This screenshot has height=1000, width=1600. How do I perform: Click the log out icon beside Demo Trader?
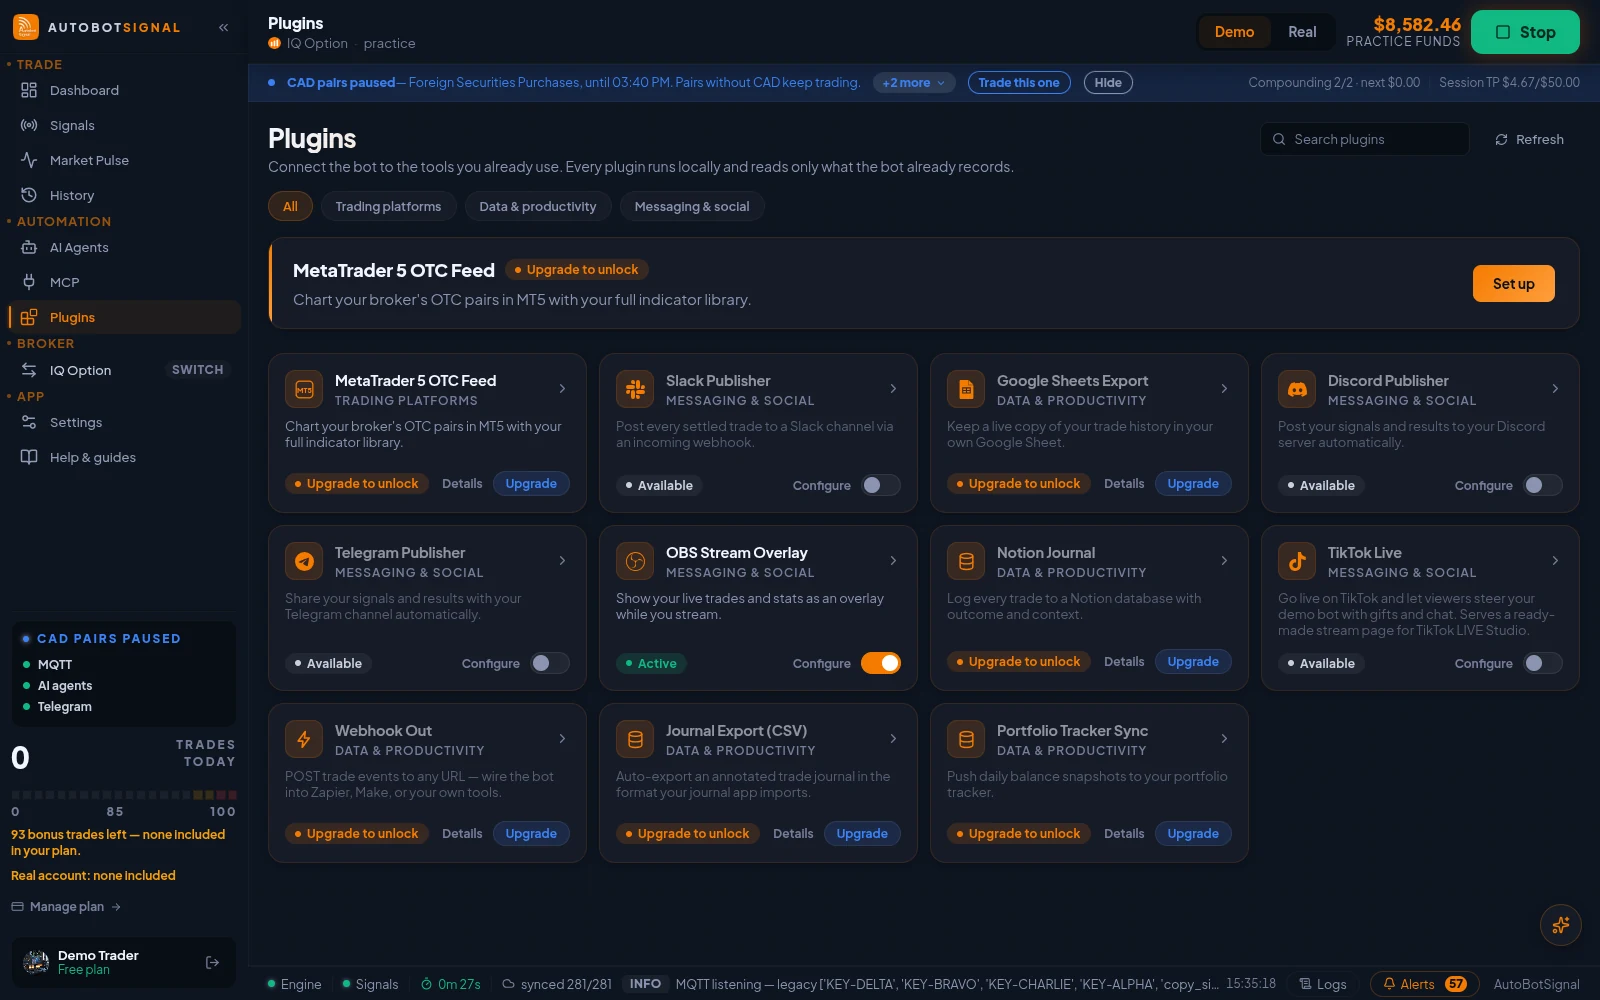(x=212, y=962)
